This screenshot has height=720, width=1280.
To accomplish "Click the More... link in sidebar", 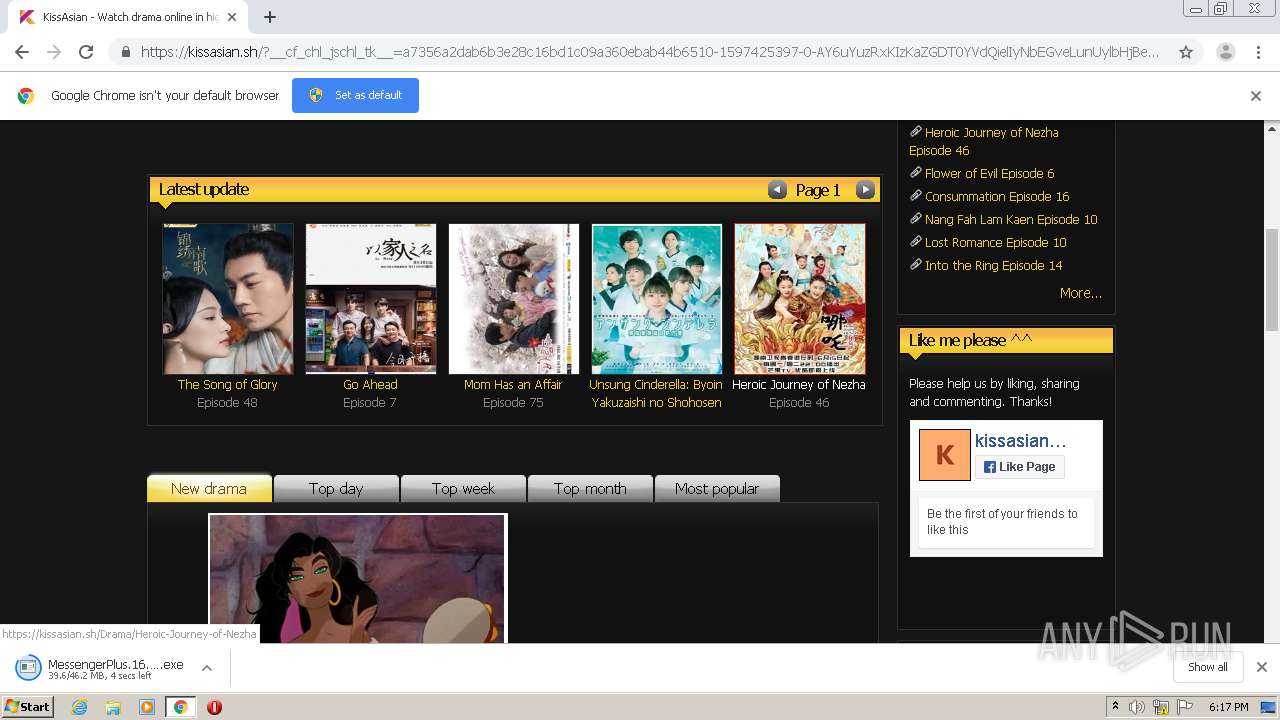I will pos(1080,293).
